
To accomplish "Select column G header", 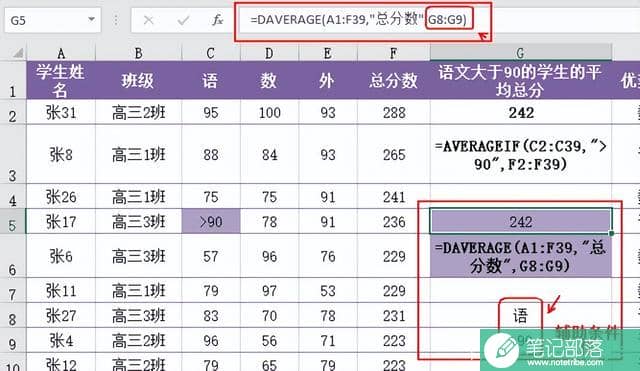I will tap(520, 53).
